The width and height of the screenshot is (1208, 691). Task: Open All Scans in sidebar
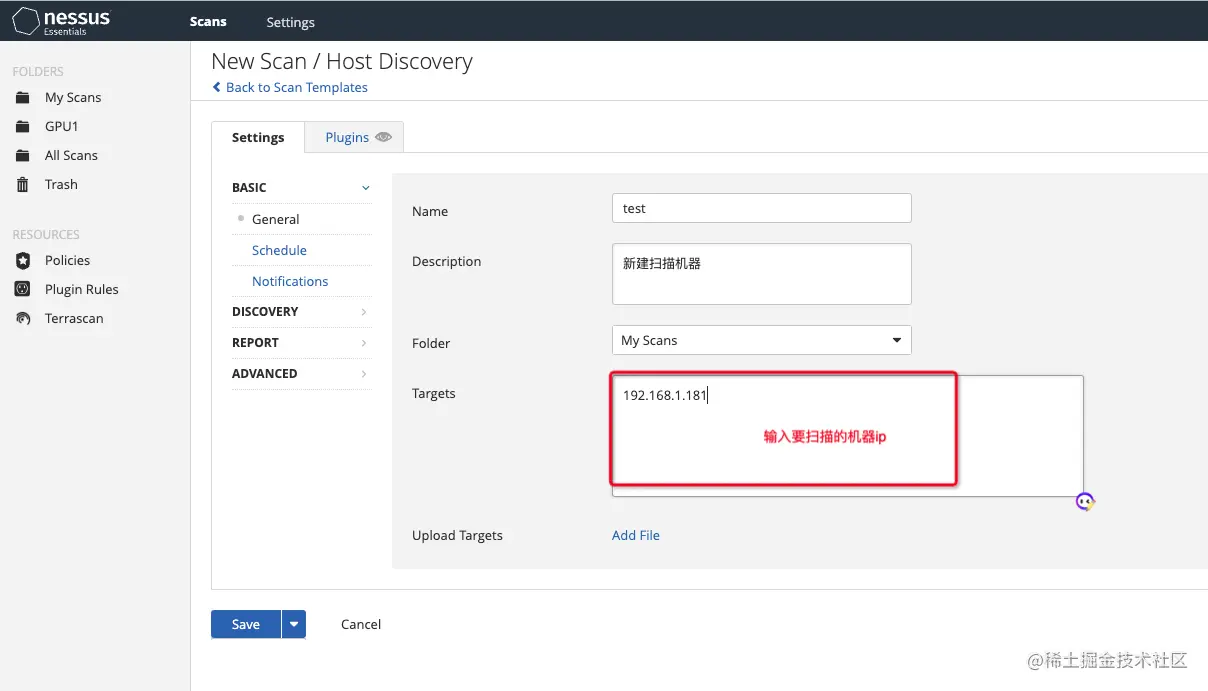tap(71, 155)
